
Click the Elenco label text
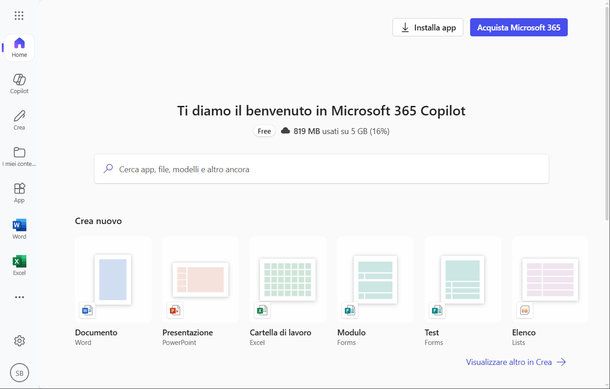click(x=524, y=333)
